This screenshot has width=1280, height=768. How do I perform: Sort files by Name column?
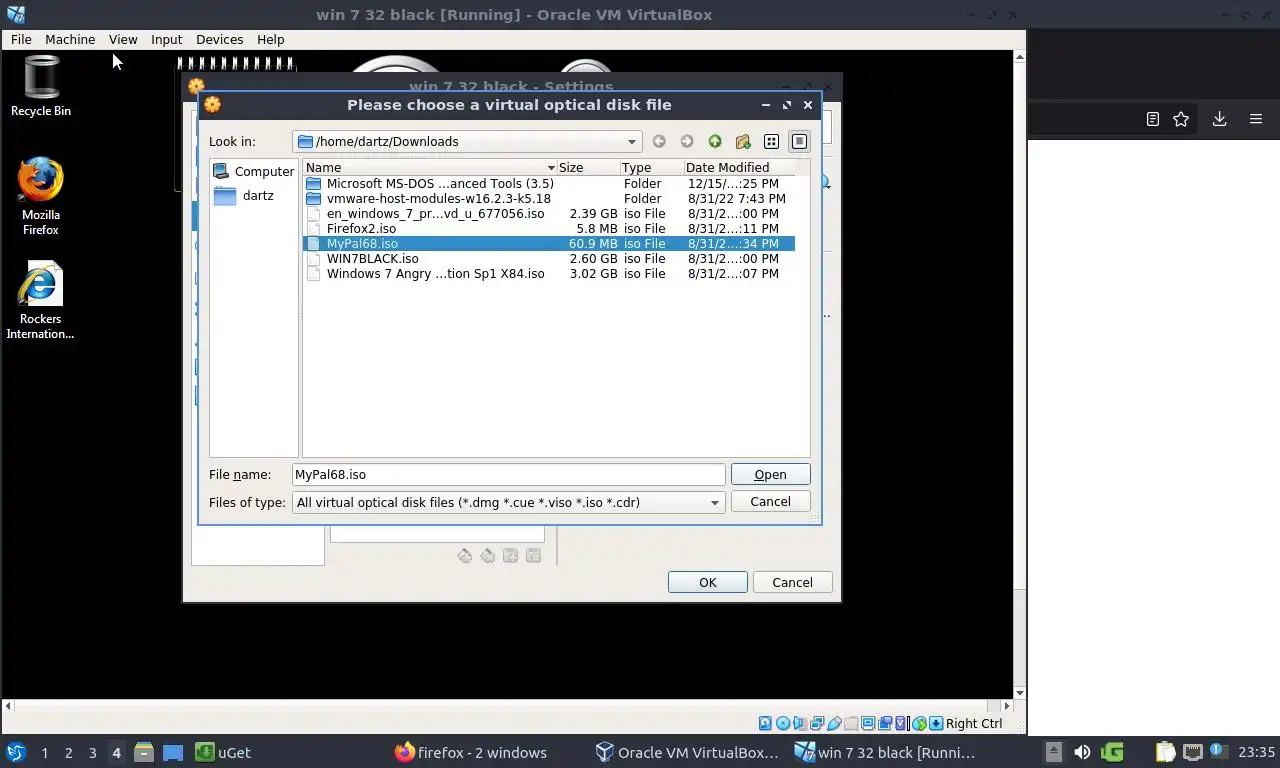[430, 167]
